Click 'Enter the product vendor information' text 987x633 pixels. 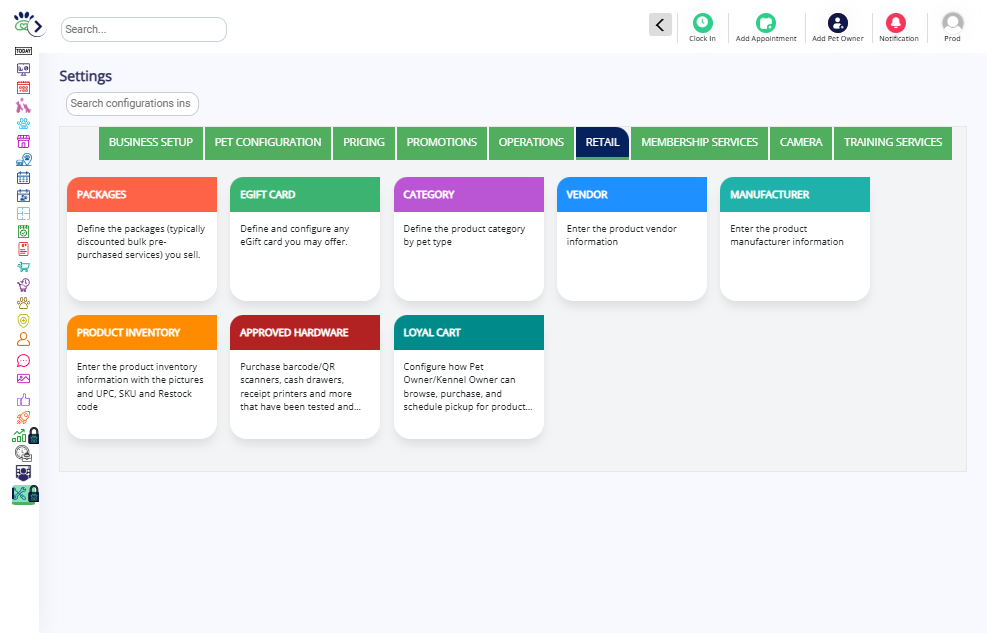(x=622, y=235)
